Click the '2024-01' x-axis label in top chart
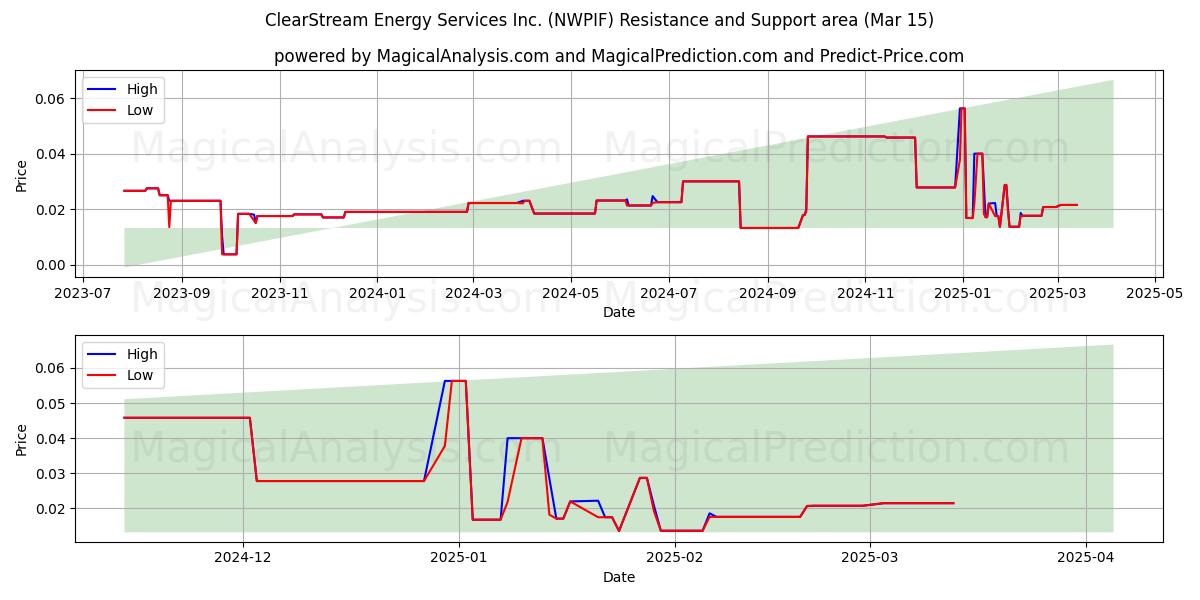 coord(377,295)
